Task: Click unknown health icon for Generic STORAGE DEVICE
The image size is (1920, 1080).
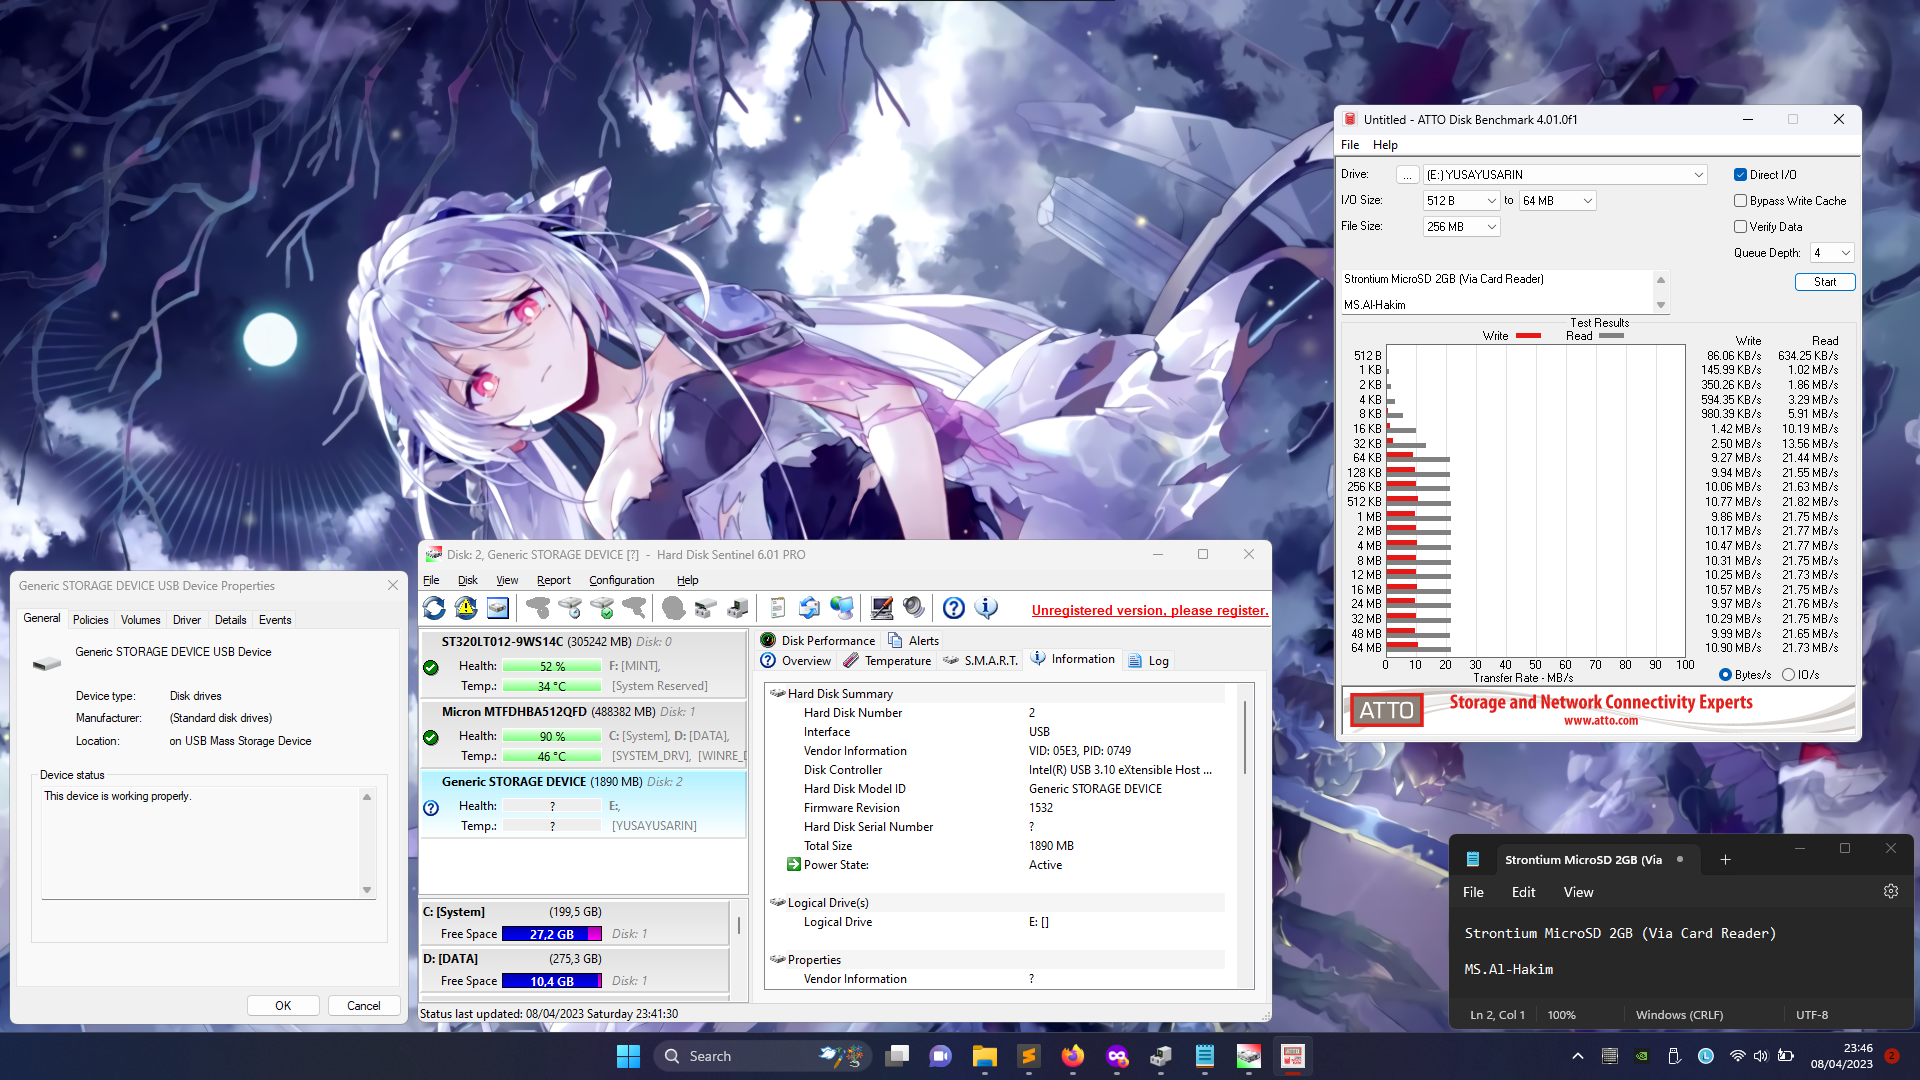Action: point(431,808)
